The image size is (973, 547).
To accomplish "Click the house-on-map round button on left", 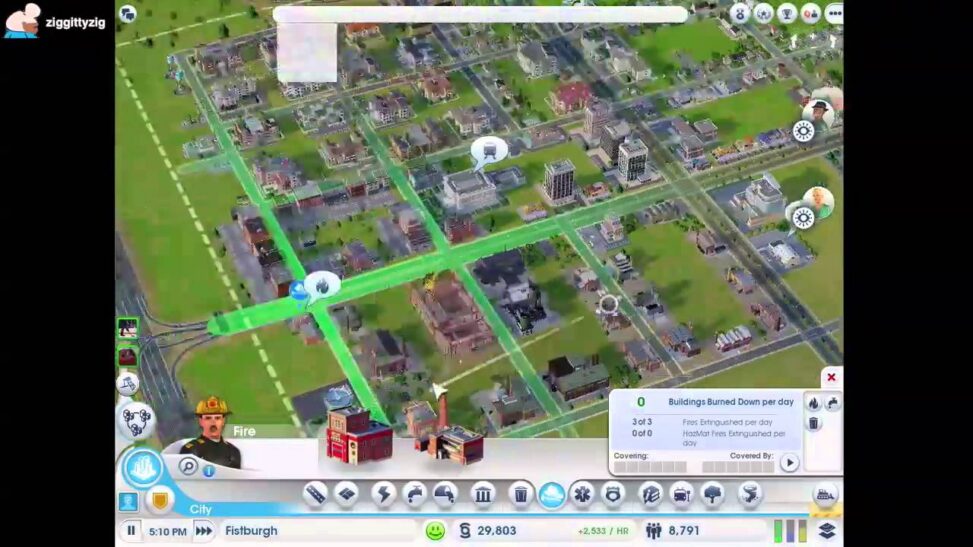I will [127, 385].
